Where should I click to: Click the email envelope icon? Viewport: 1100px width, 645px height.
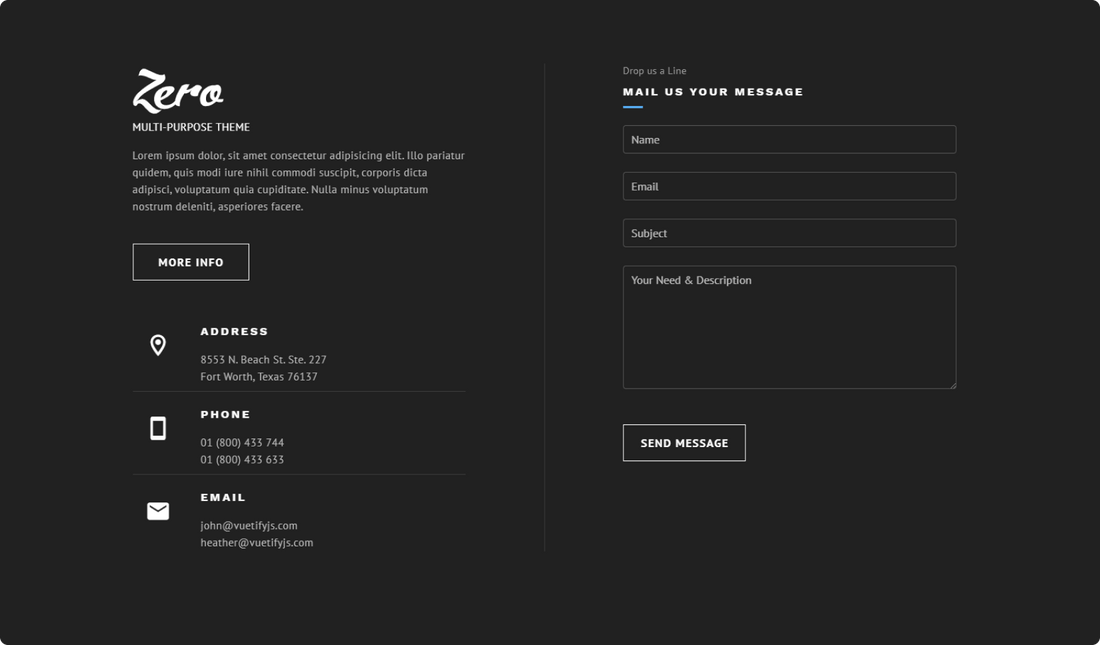pos(158,511)
